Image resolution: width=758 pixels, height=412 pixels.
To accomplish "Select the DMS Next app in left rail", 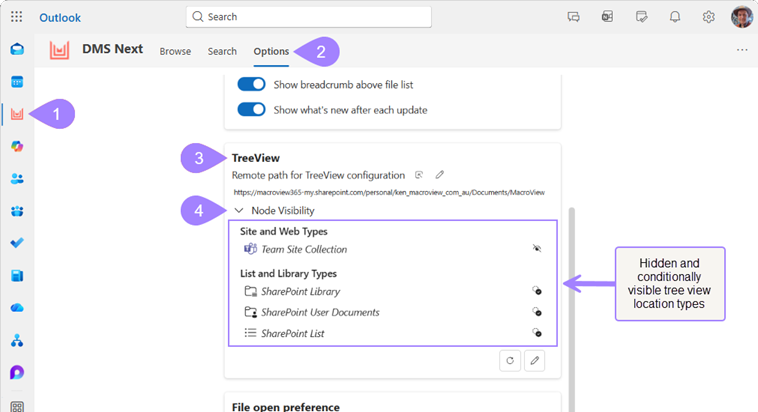I will [x=17, y=114].
